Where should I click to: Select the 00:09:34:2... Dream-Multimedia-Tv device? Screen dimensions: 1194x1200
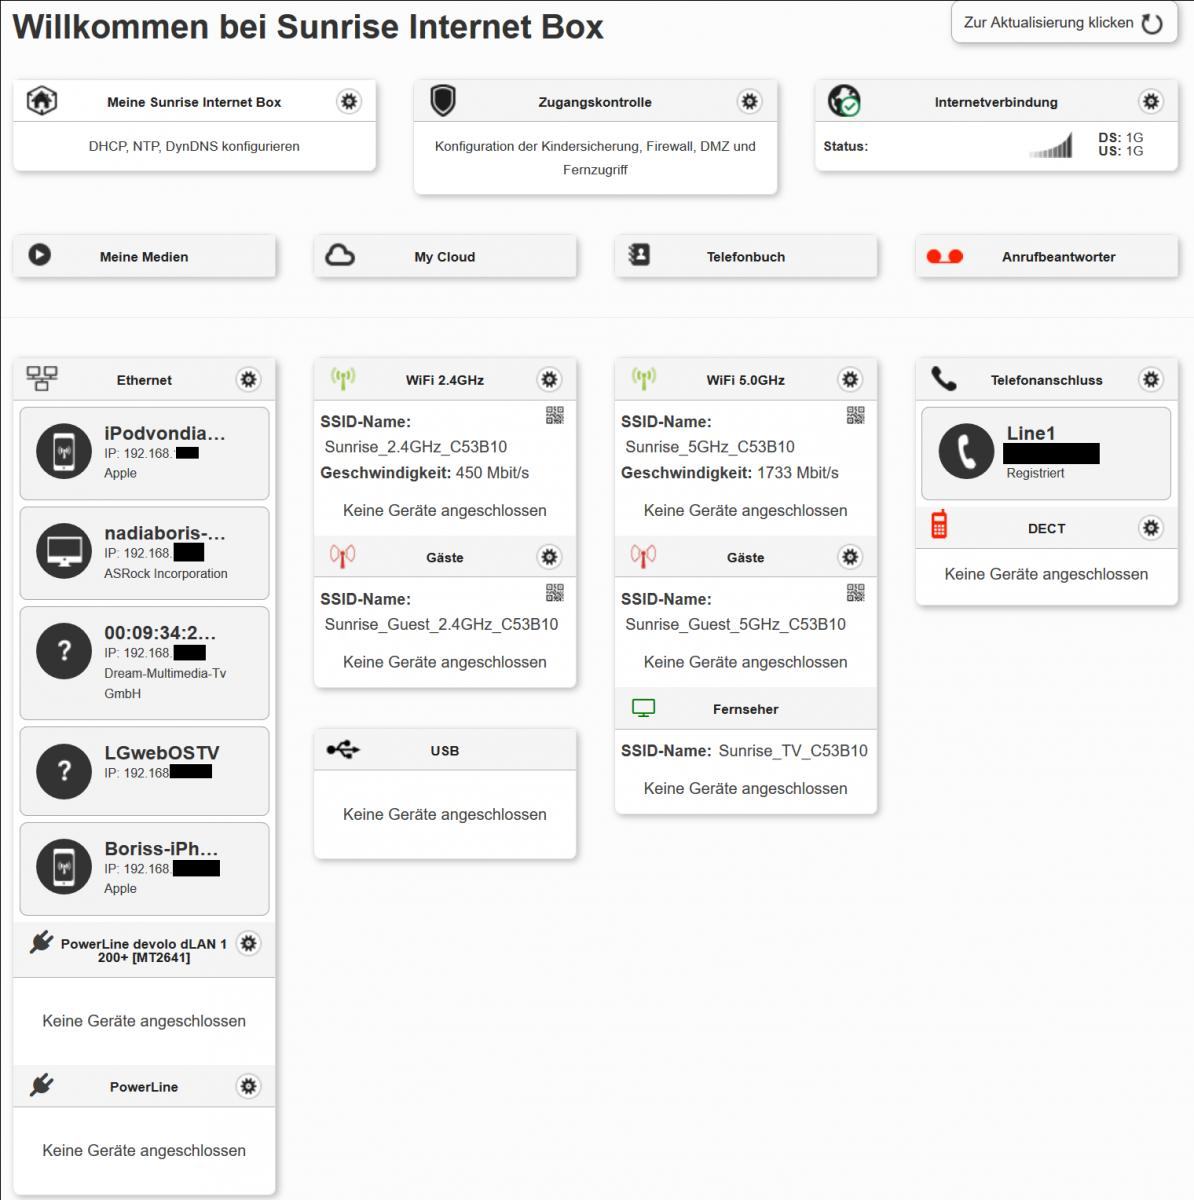pos(144,663)
